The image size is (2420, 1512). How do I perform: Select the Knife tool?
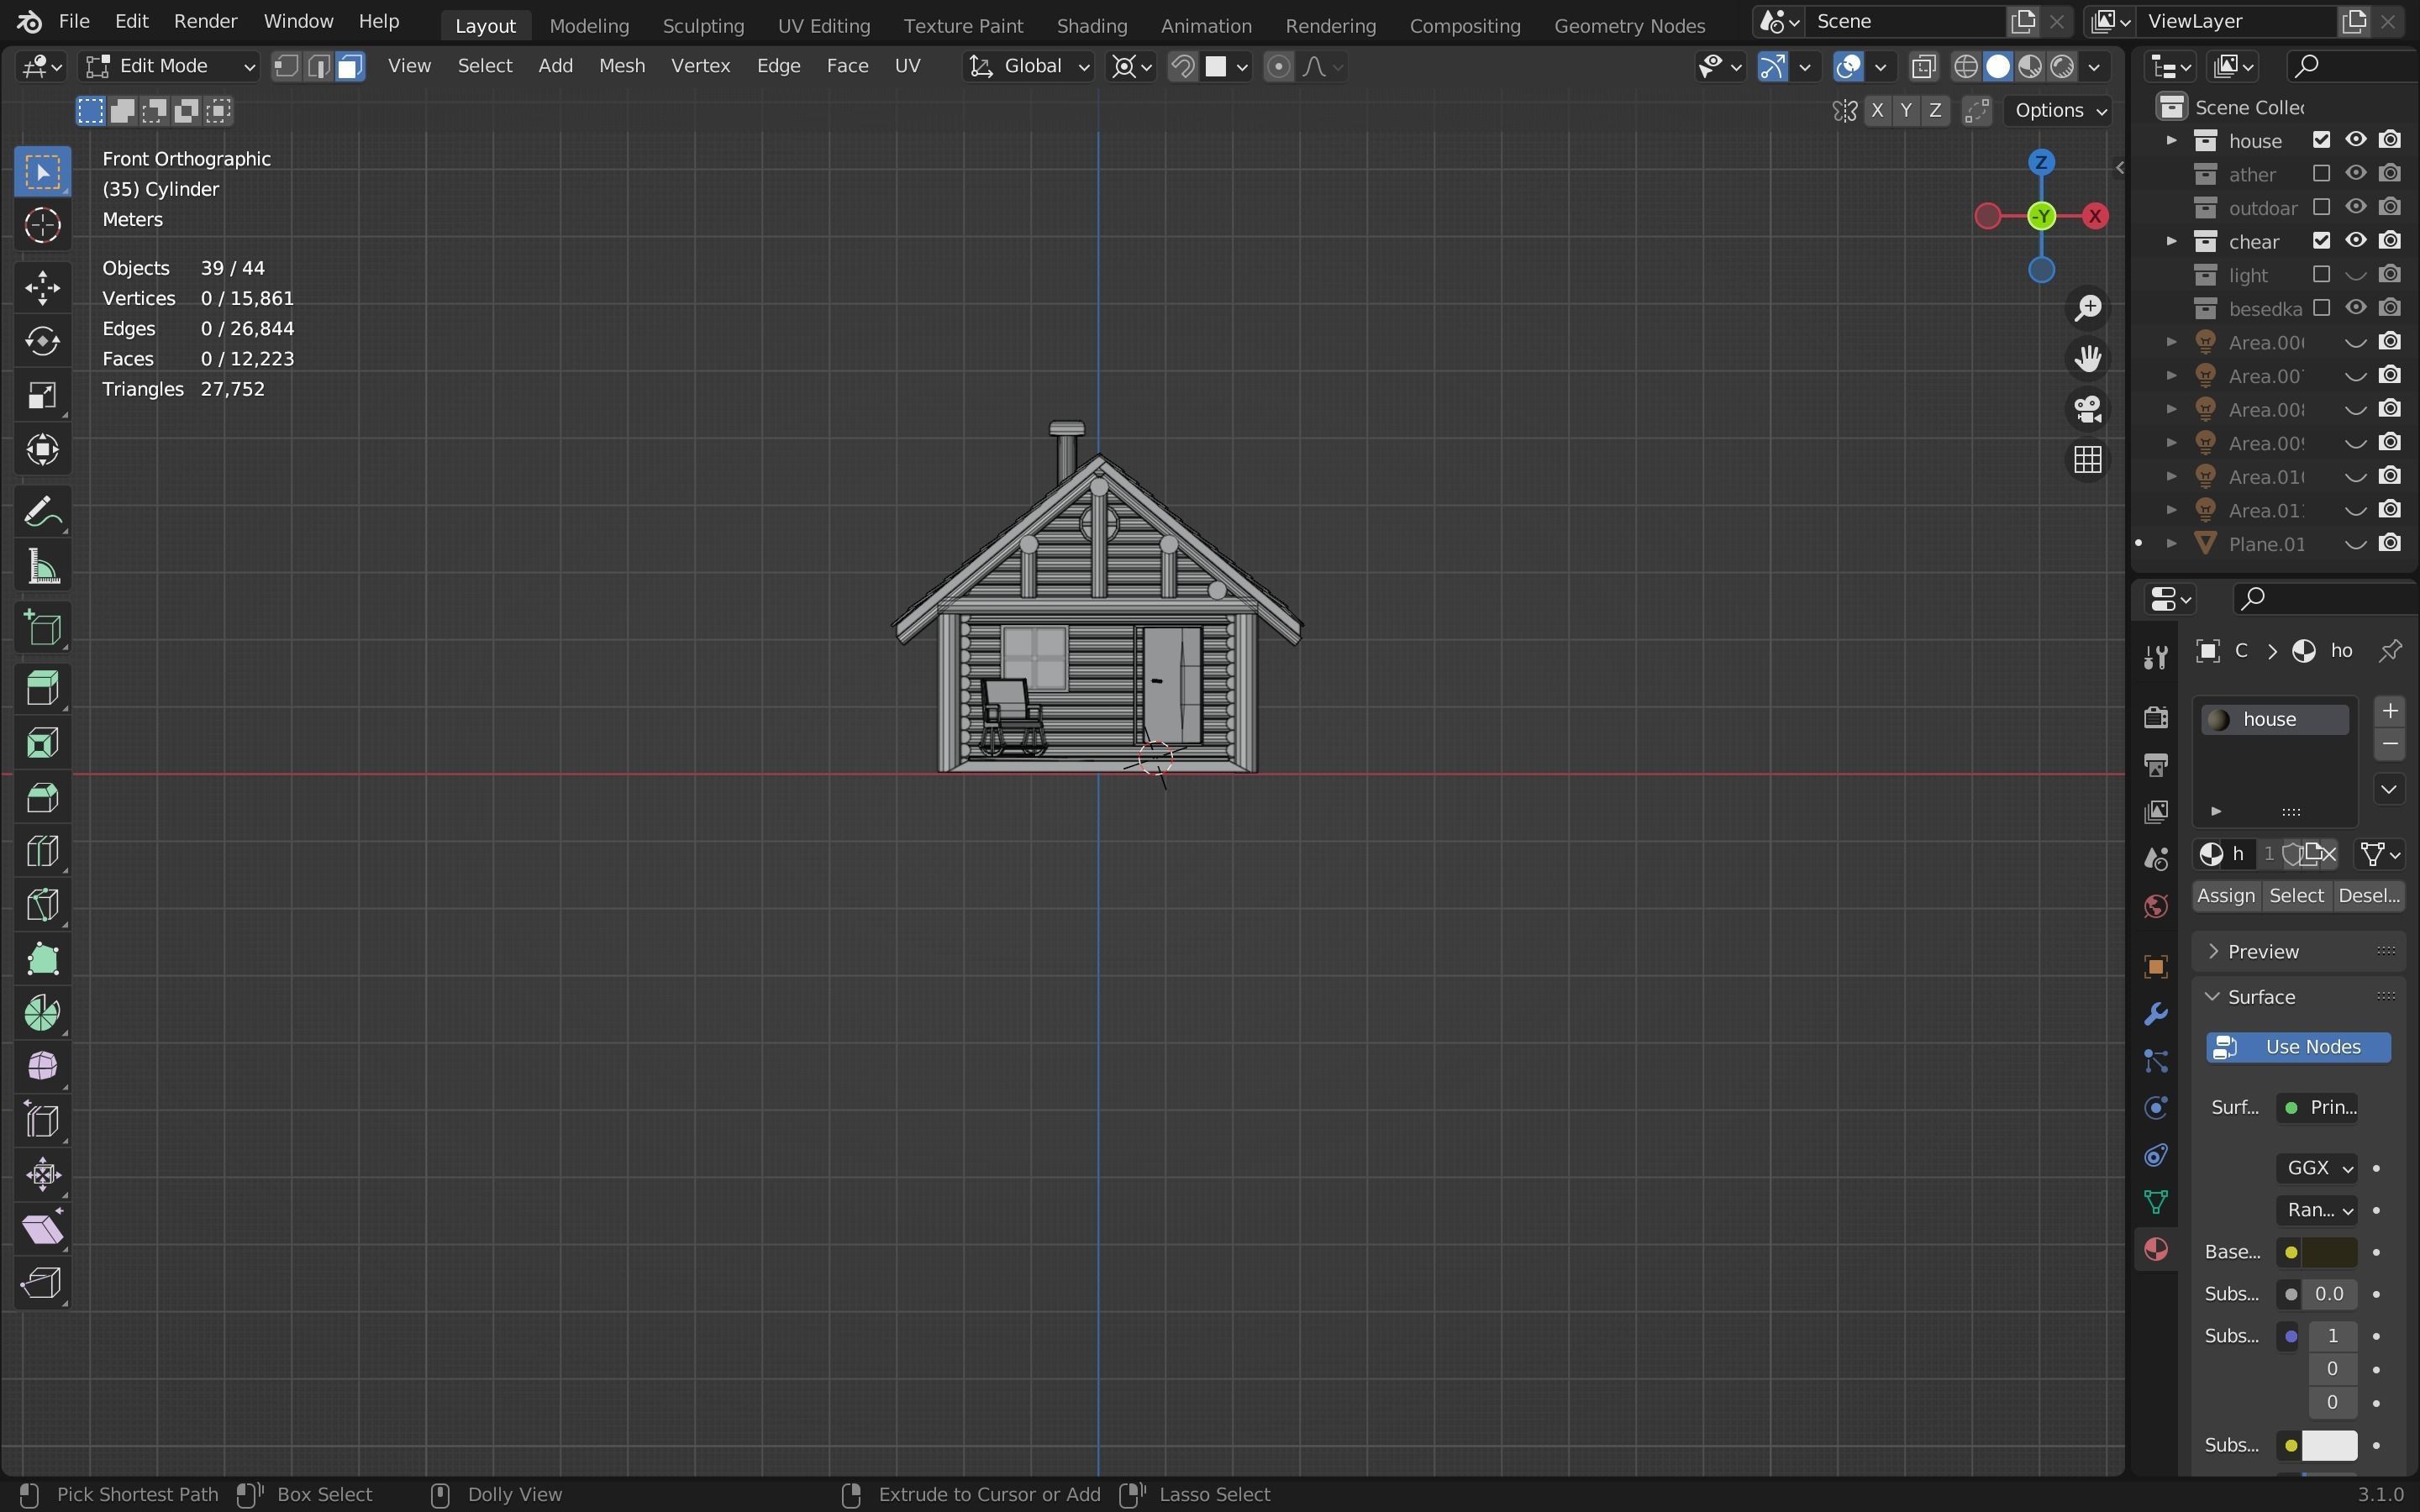(x=42, y=905)
